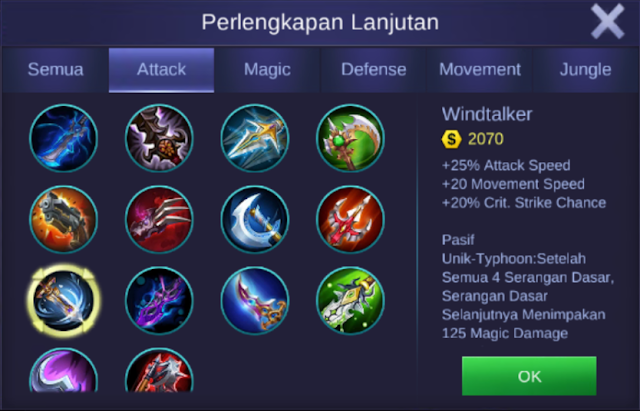
Task: Show the Jungle equipment tab
Action: pos(585,70)
